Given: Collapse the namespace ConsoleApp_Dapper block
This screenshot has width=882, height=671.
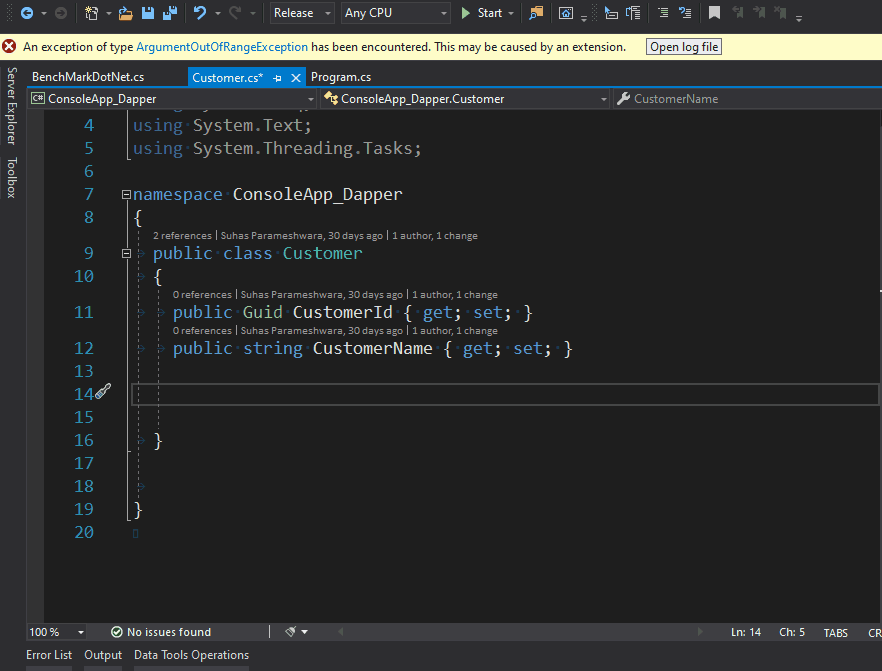Looking at the screenshot, I should click(126, 195).
